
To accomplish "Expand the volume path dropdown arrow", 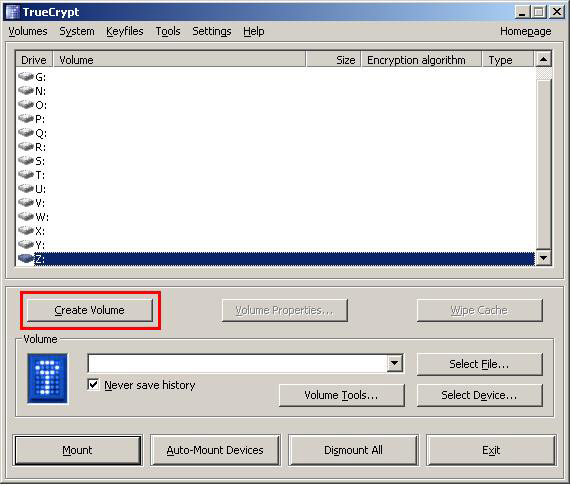I will [x=395, y=363].
